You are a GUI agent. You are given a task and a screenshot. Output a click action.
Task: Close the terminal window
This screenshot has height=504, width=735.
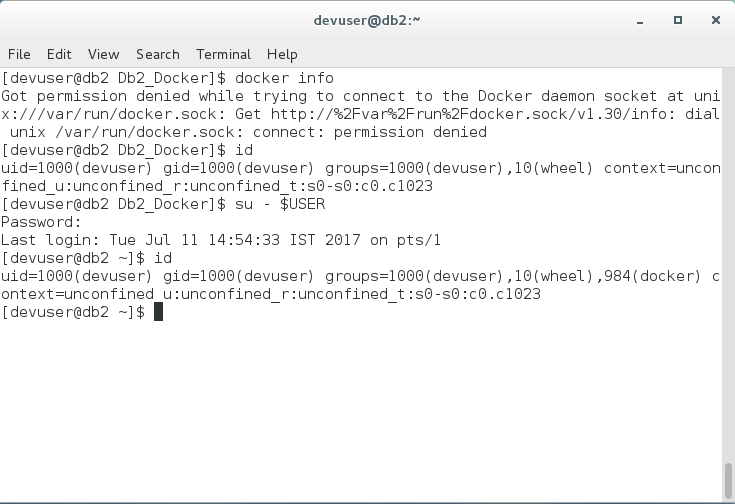click(x=716, y=20)
